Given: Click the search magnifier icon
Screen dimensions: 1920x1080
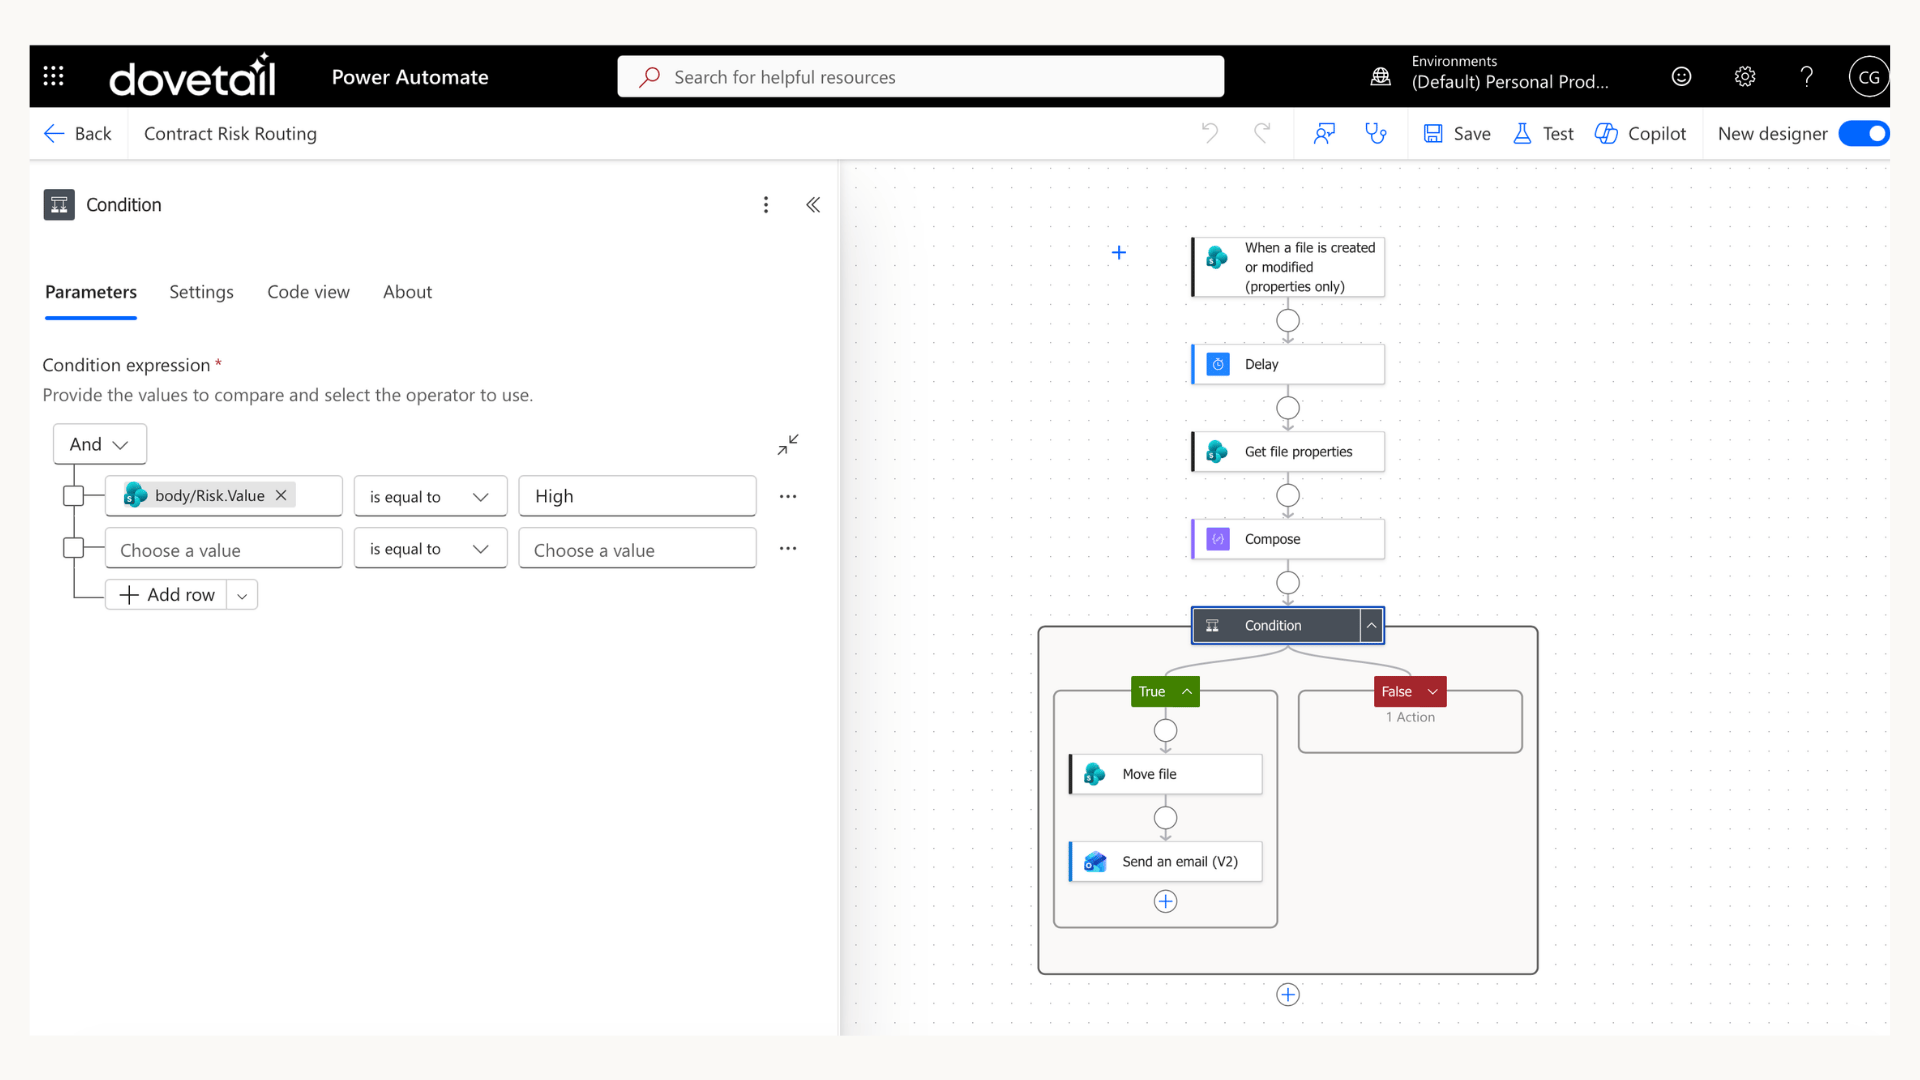Looking at the screenshot, I should pyautogui.click(x=650, y=77).
